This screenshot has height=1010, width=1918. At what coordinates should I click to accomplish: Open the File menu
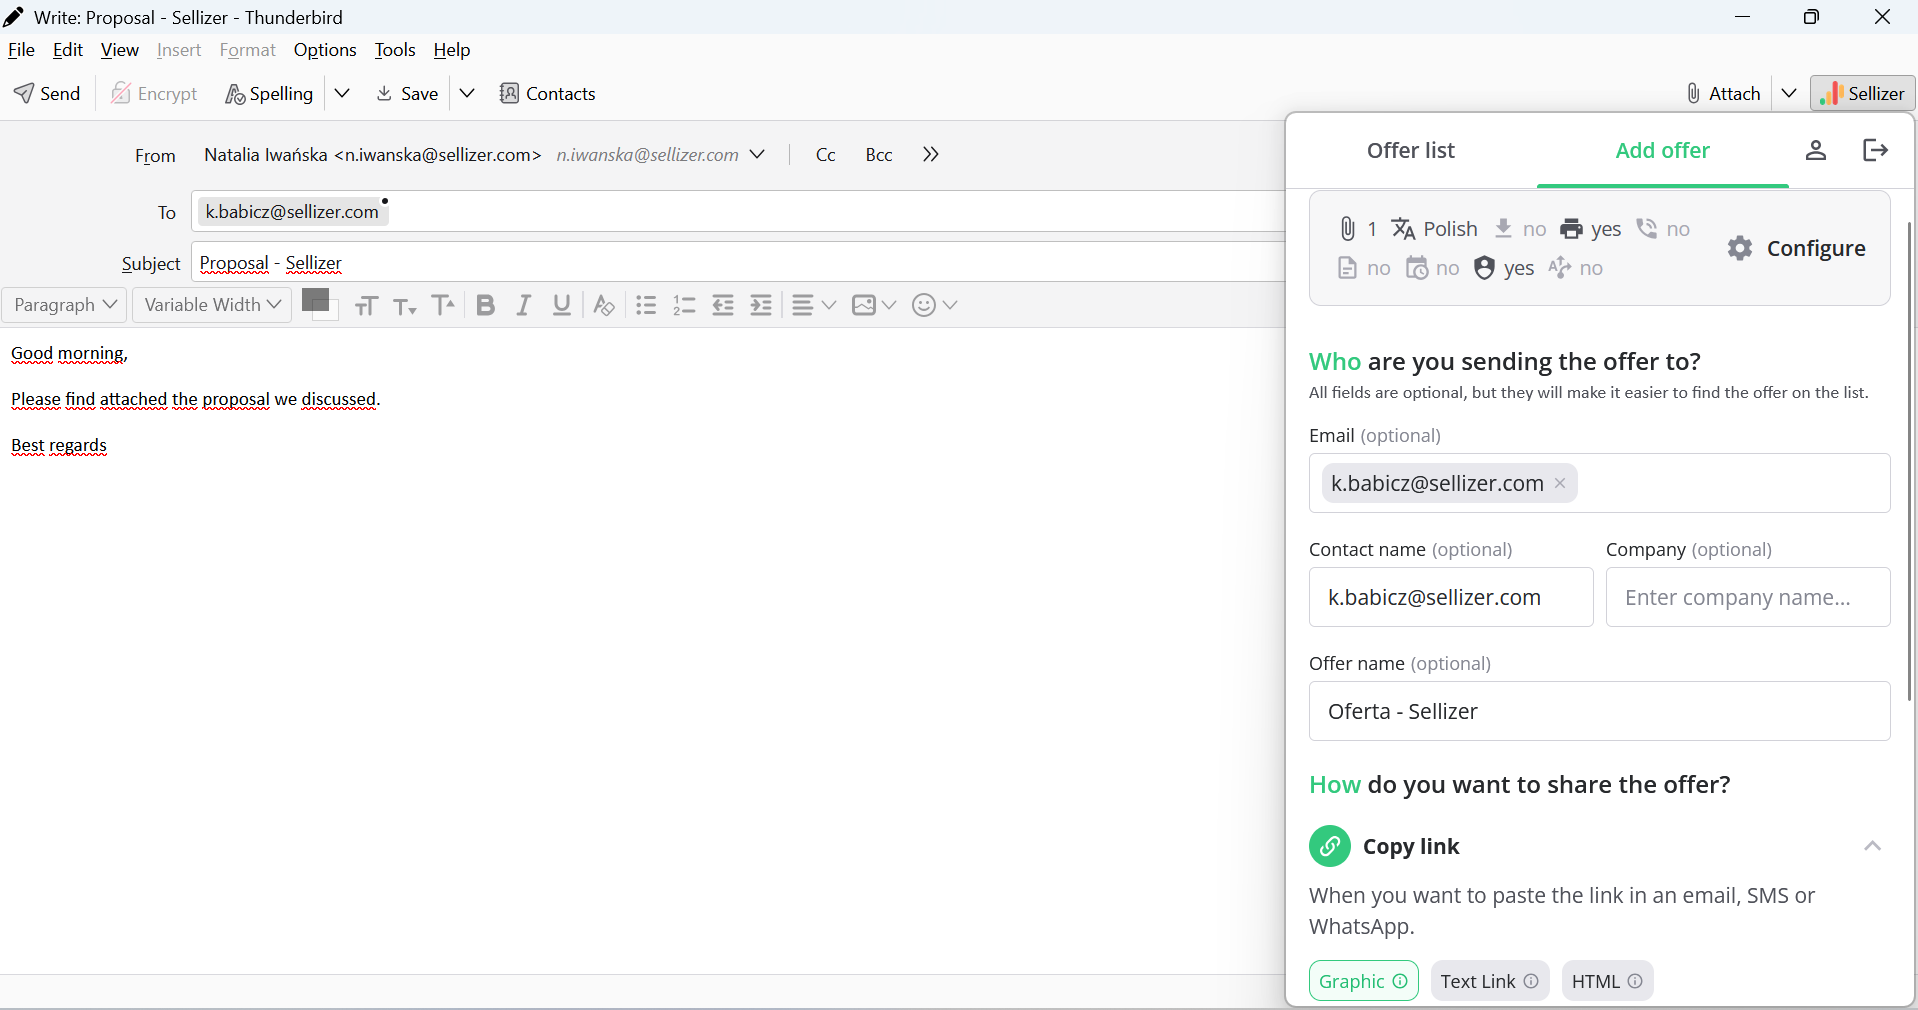point(21,50)
